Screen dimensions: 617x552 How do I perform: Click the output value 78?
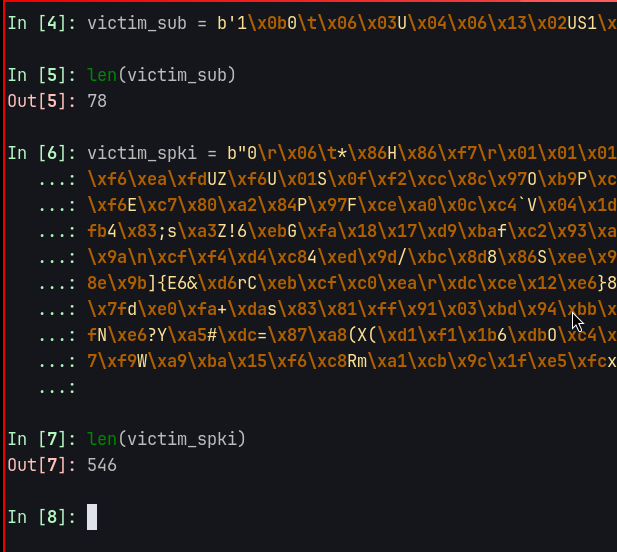click(x=97, y=100)
